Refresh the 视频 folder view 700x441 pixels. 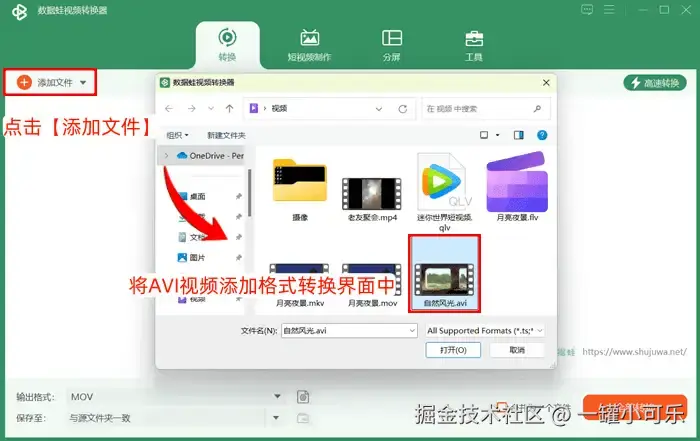[x=403, y=109]
